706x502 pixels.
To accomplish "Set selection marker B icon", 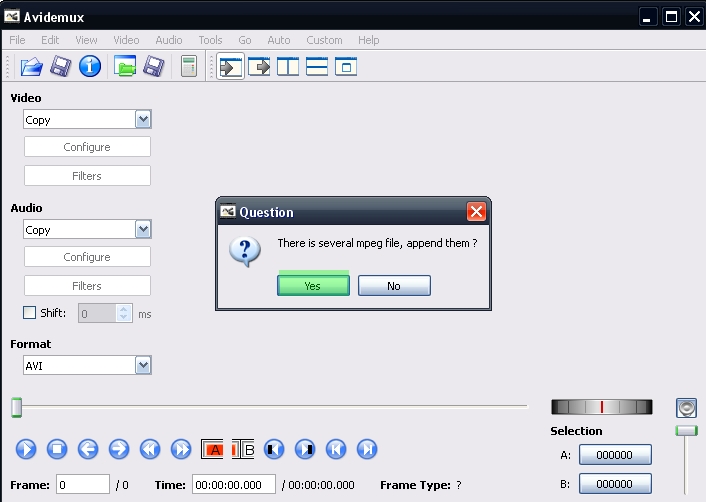I will tap(243, 449).
